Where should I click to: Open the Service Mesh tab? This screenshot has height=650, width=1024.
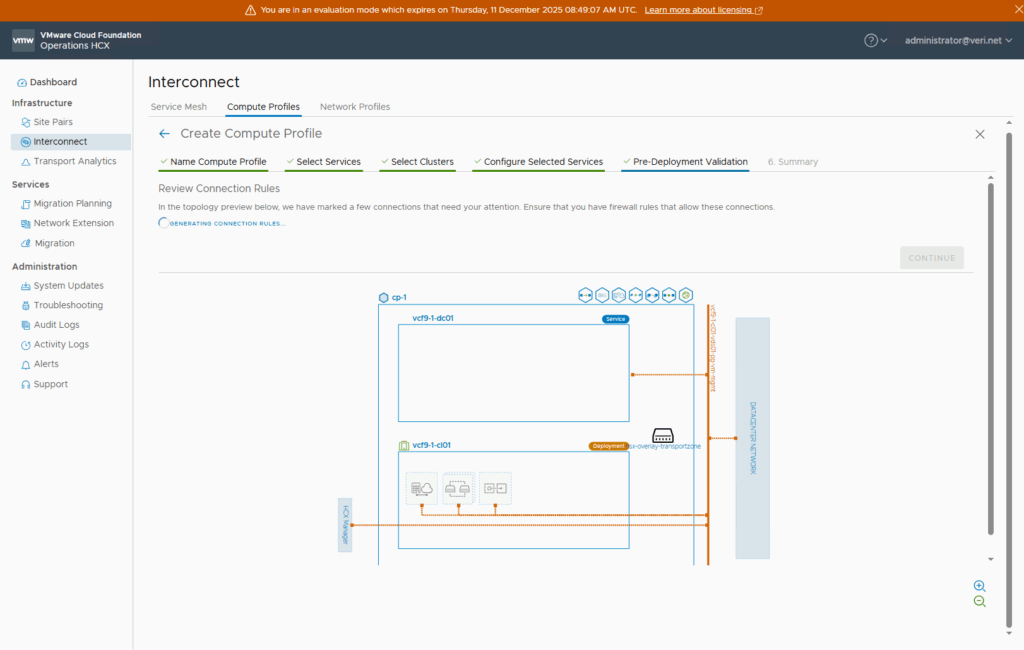click(178, 107)
